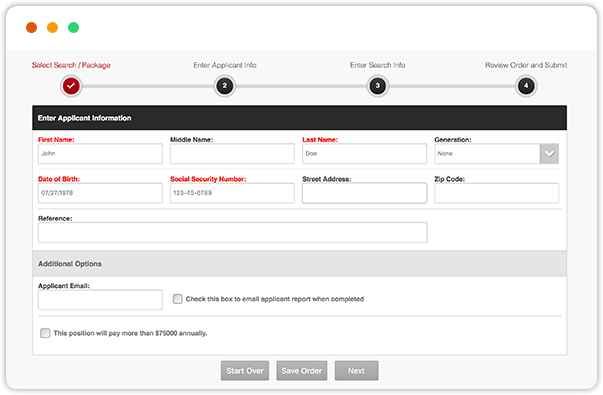Click the 'Date of Birth:' label
Screen dimensions: 603x395
coord(59,179)
